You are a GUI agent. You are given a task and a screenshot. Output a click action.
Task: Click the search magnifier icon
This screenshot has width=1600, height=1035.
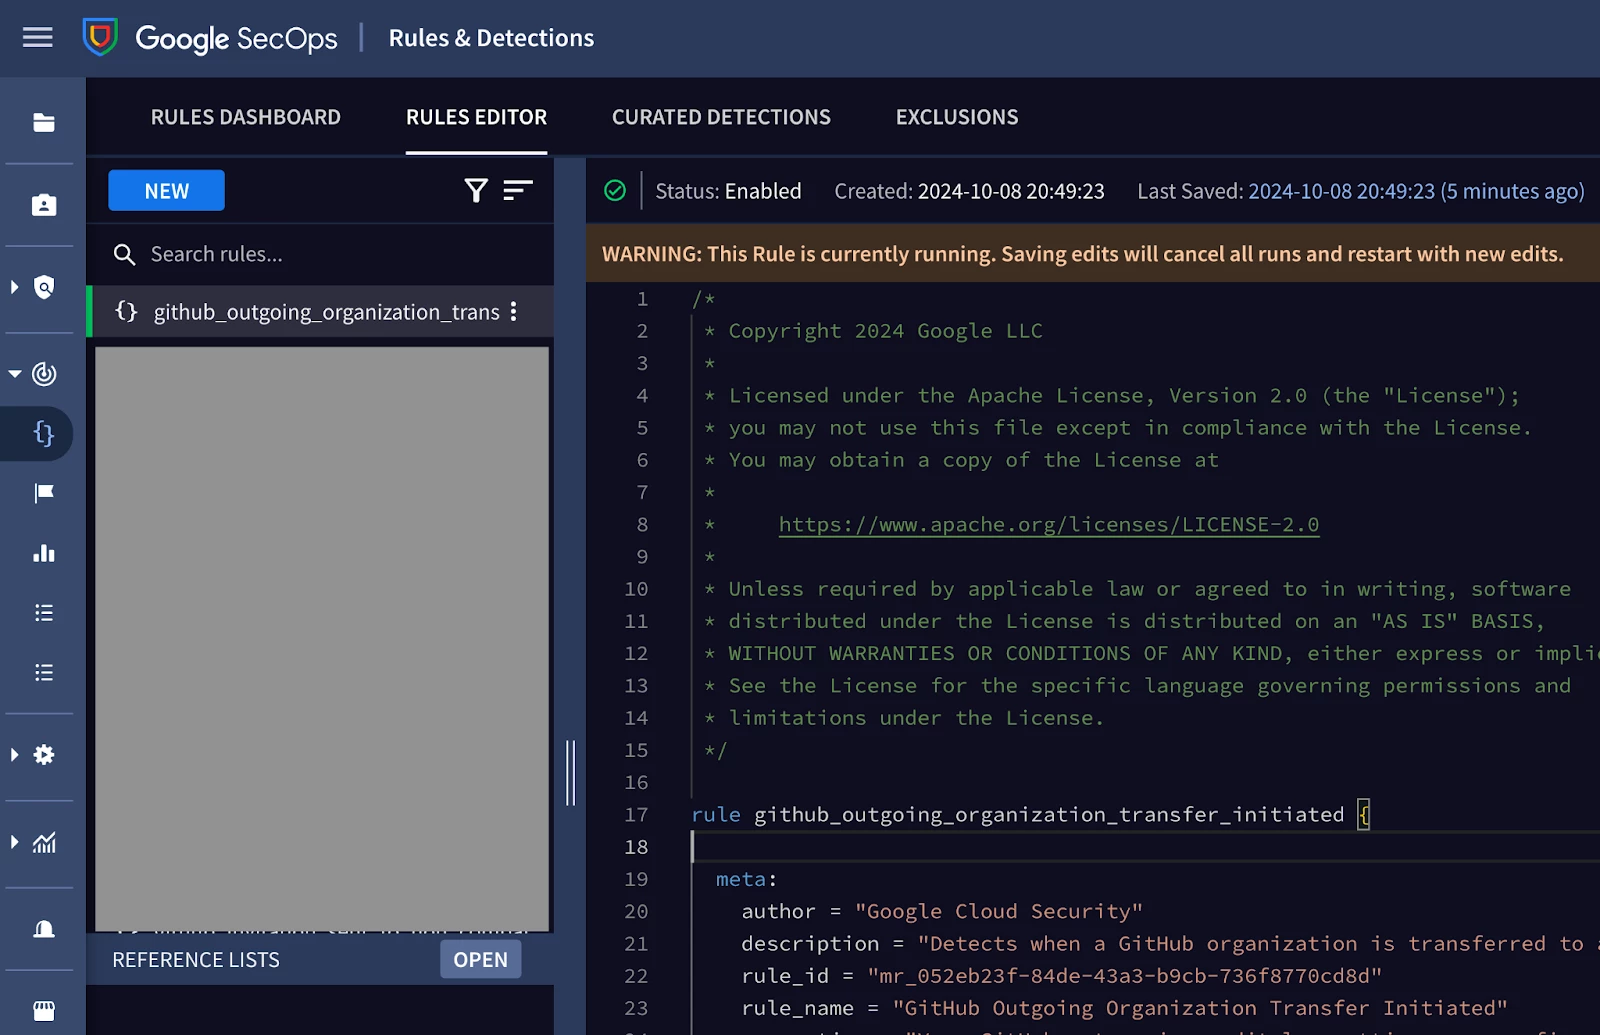[124, 255]
